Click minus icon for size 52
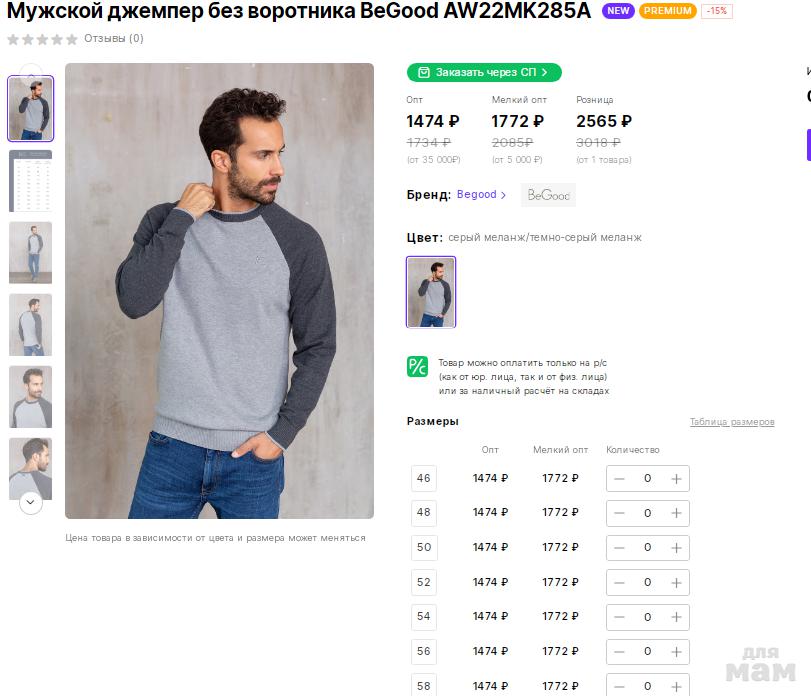 [620, 583]
